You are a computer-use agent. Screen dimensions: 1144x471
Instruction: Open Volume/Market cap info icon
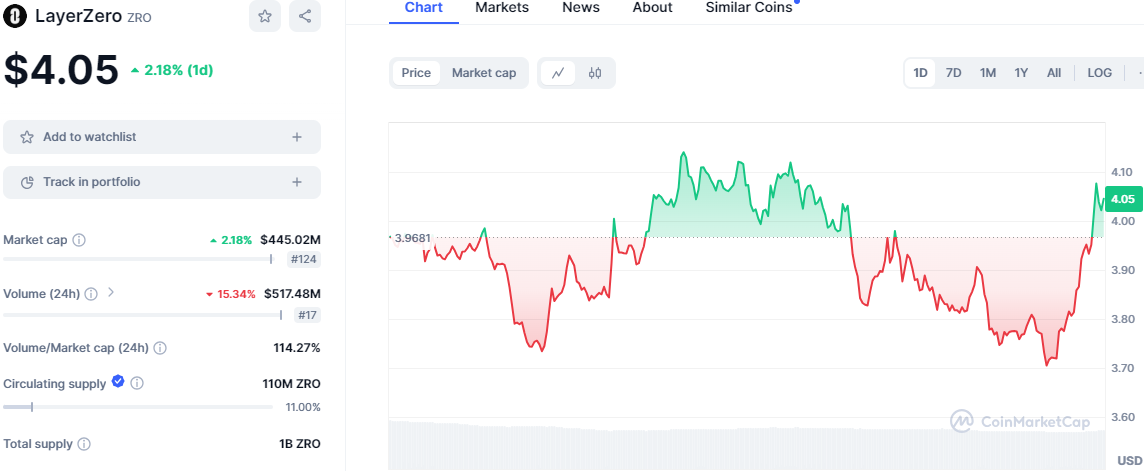click(160, 348)
